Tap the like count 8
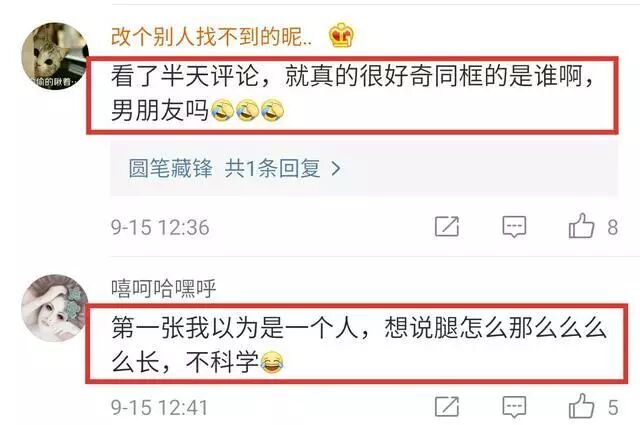This screenshot has height=425, width=640. point(612,227)
